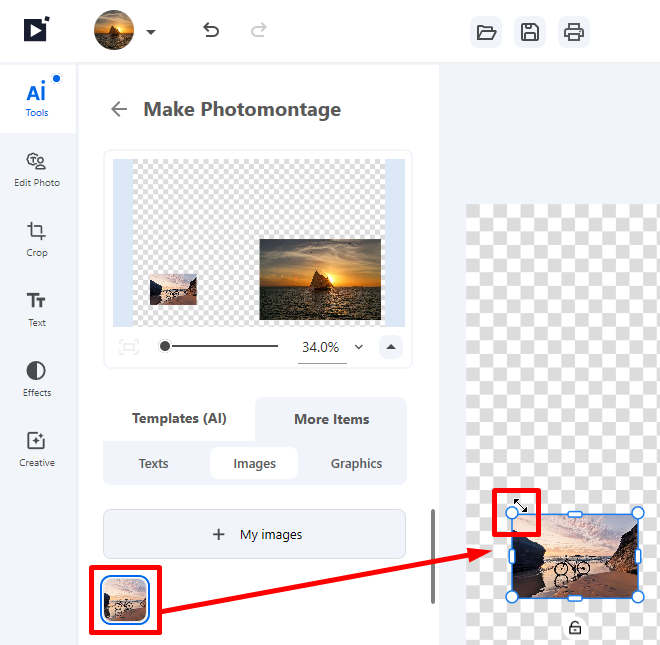
Task: Click the Make Photomontage heading
Action: [x=242, y=109]
